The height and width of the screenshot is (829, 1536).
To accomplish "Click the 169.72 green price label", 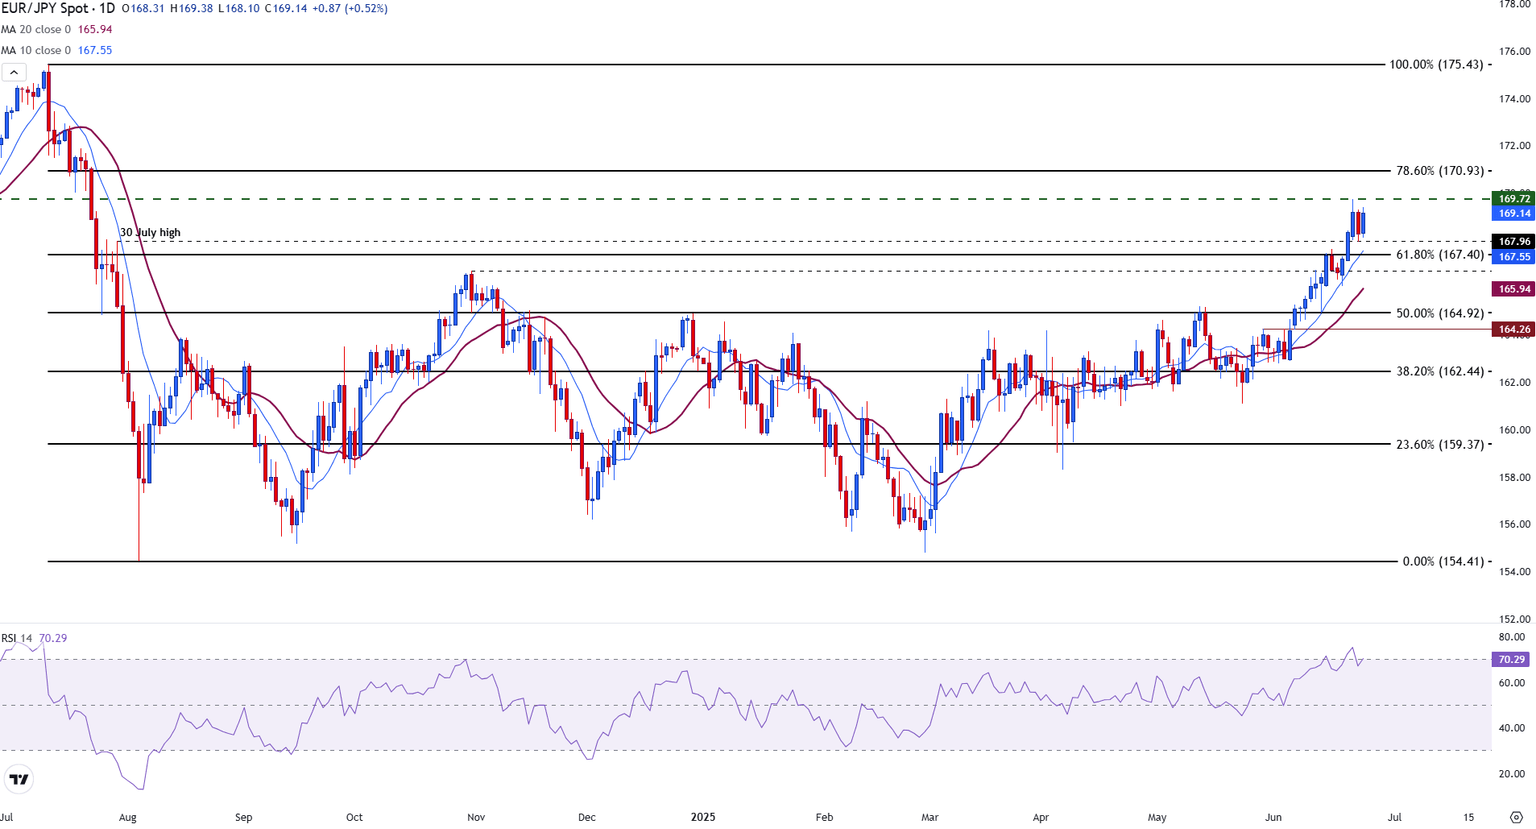I will click(1512, 199).
